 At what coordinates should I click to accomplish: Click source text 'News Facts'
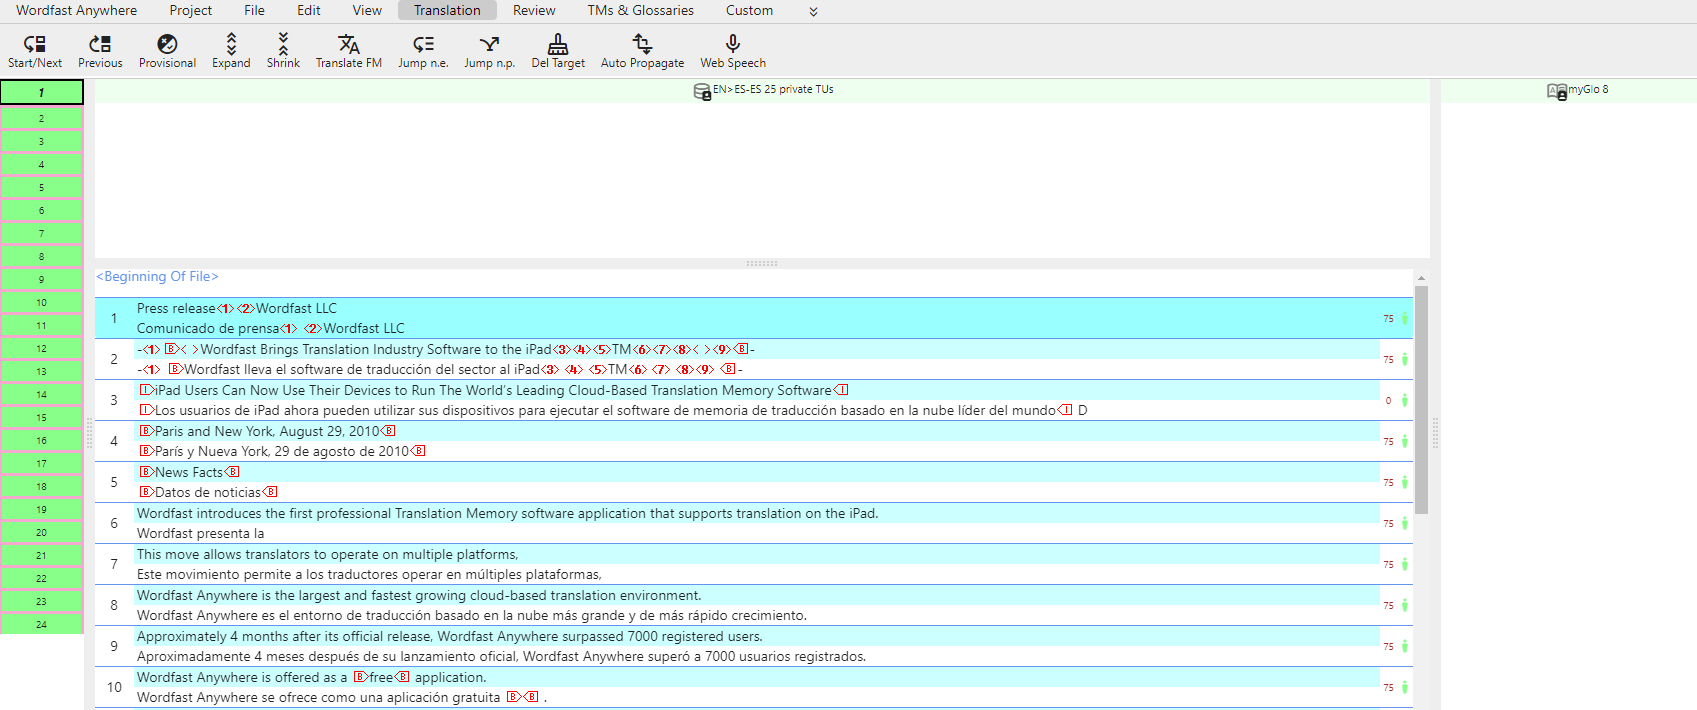(x=189, y=472)
